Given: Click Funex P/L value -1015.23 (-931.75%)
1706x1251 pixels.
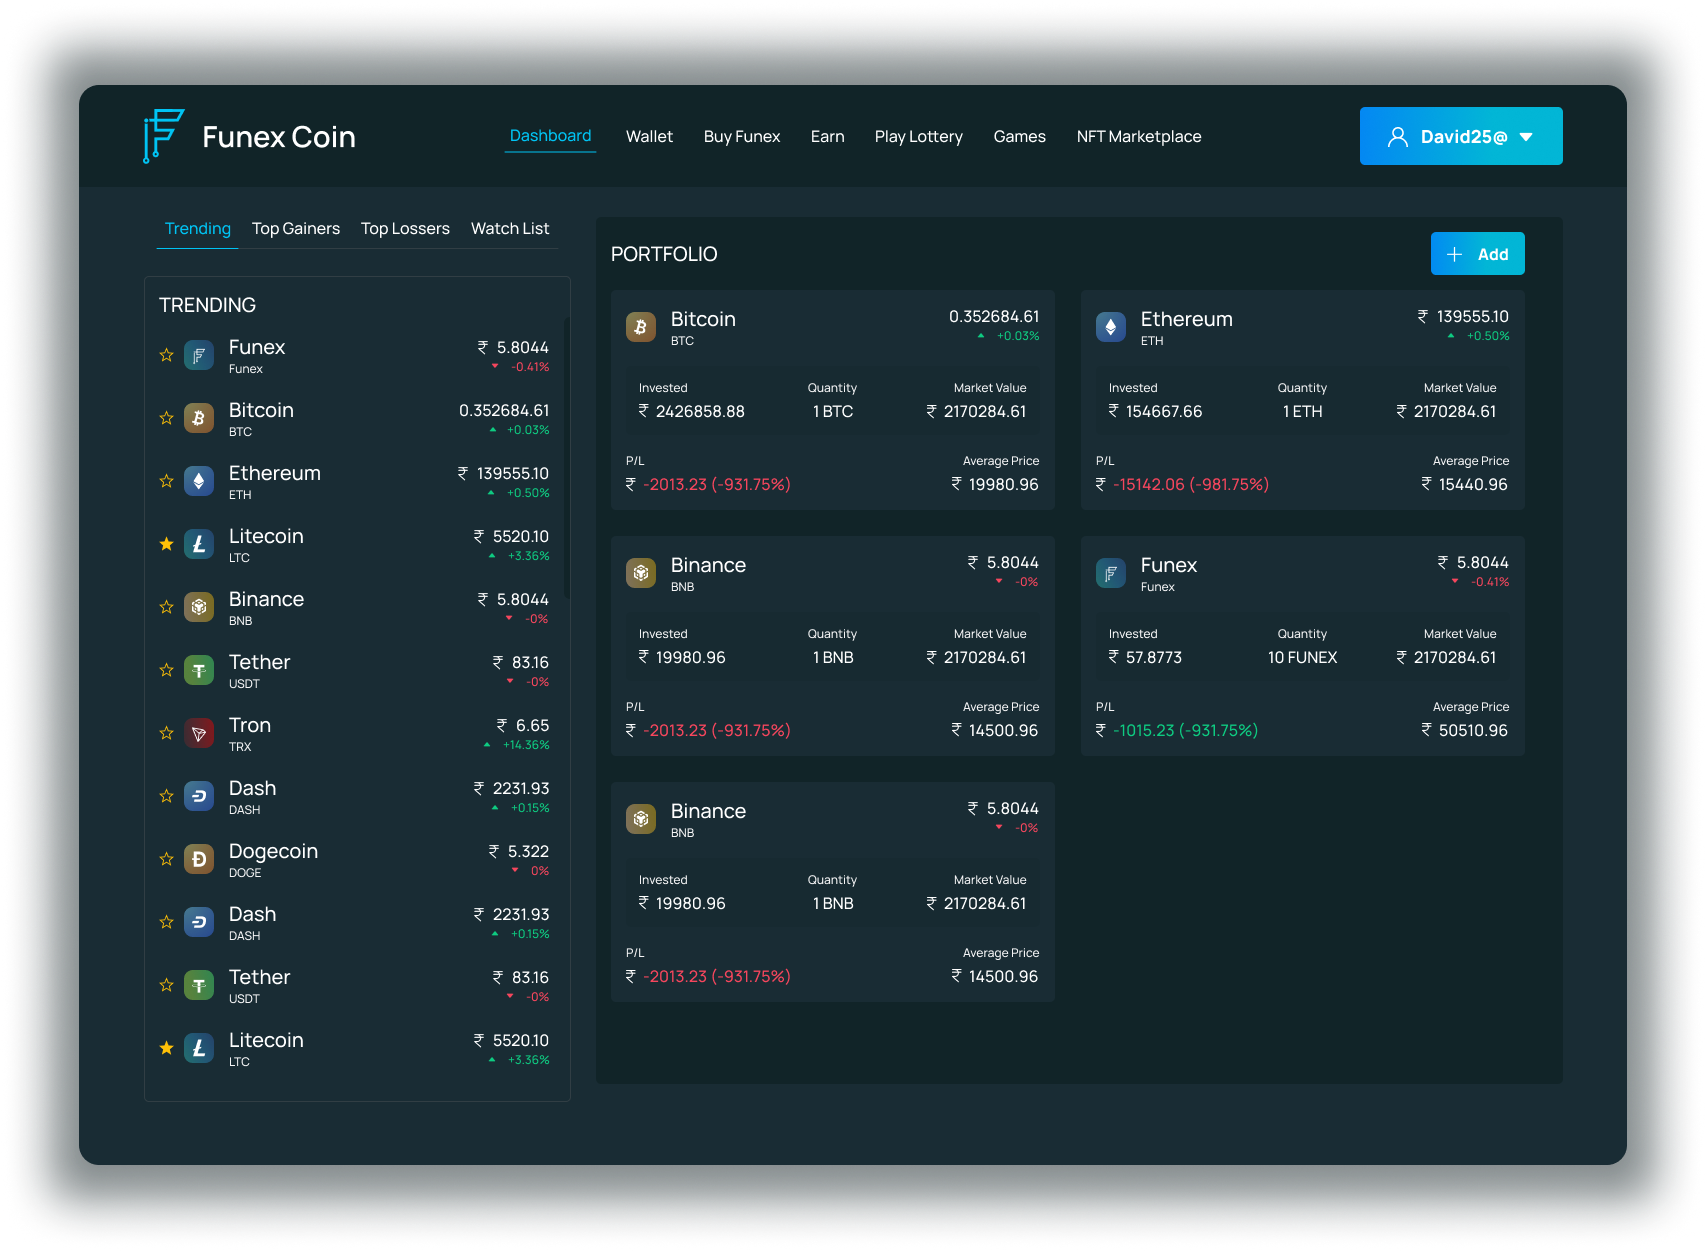Looking at the screenshot, I should pos(1177,730).
